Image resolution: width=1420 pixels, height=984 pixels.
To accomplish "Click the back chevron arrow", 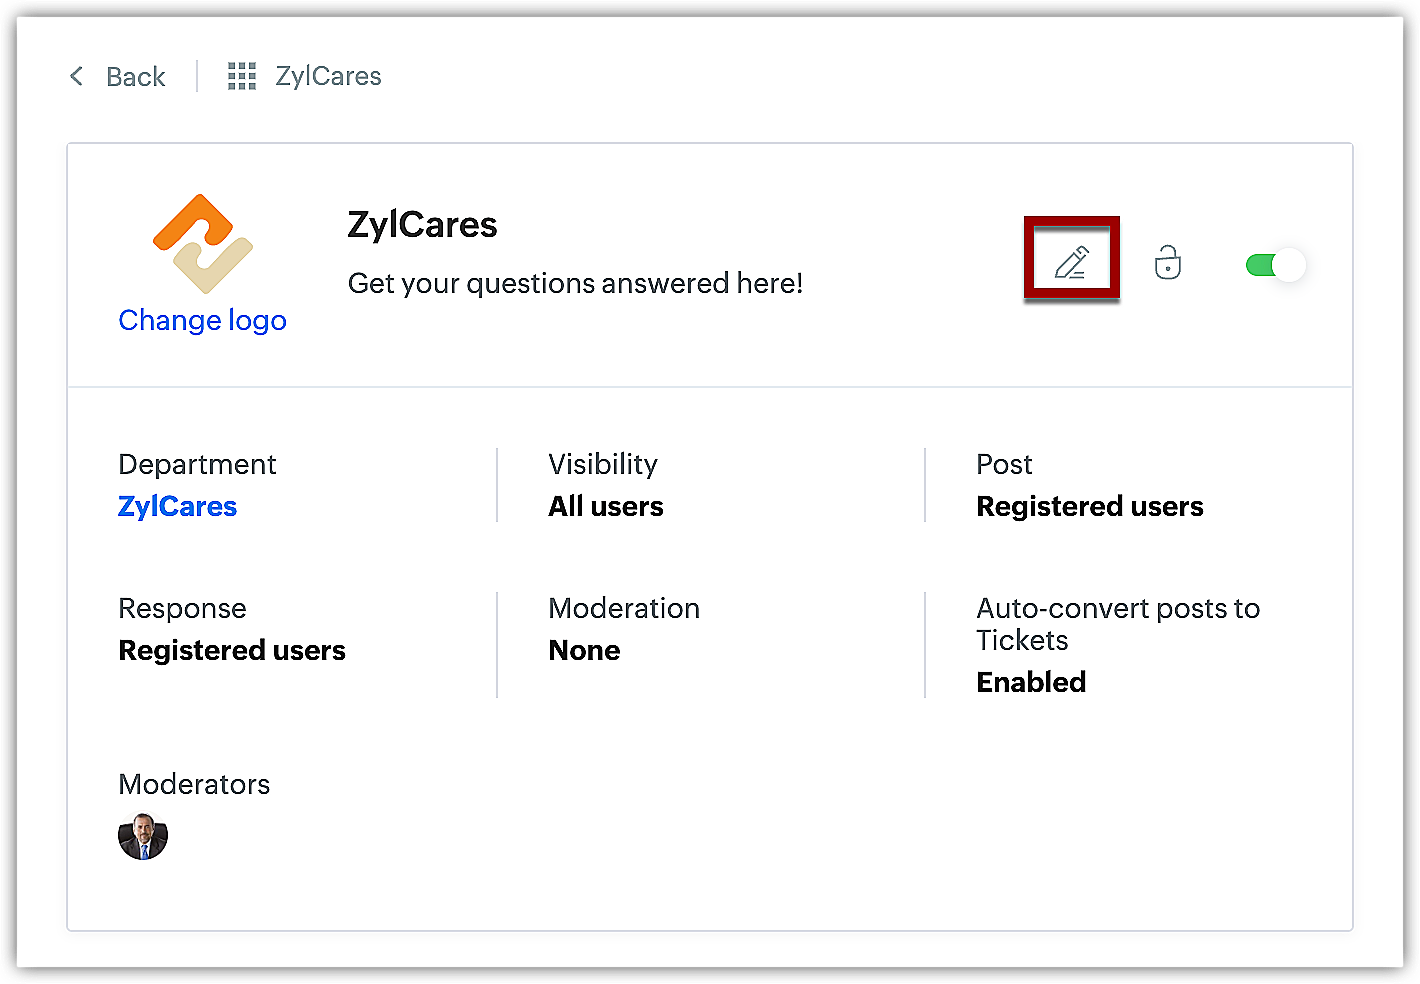I will pos(76,76).
